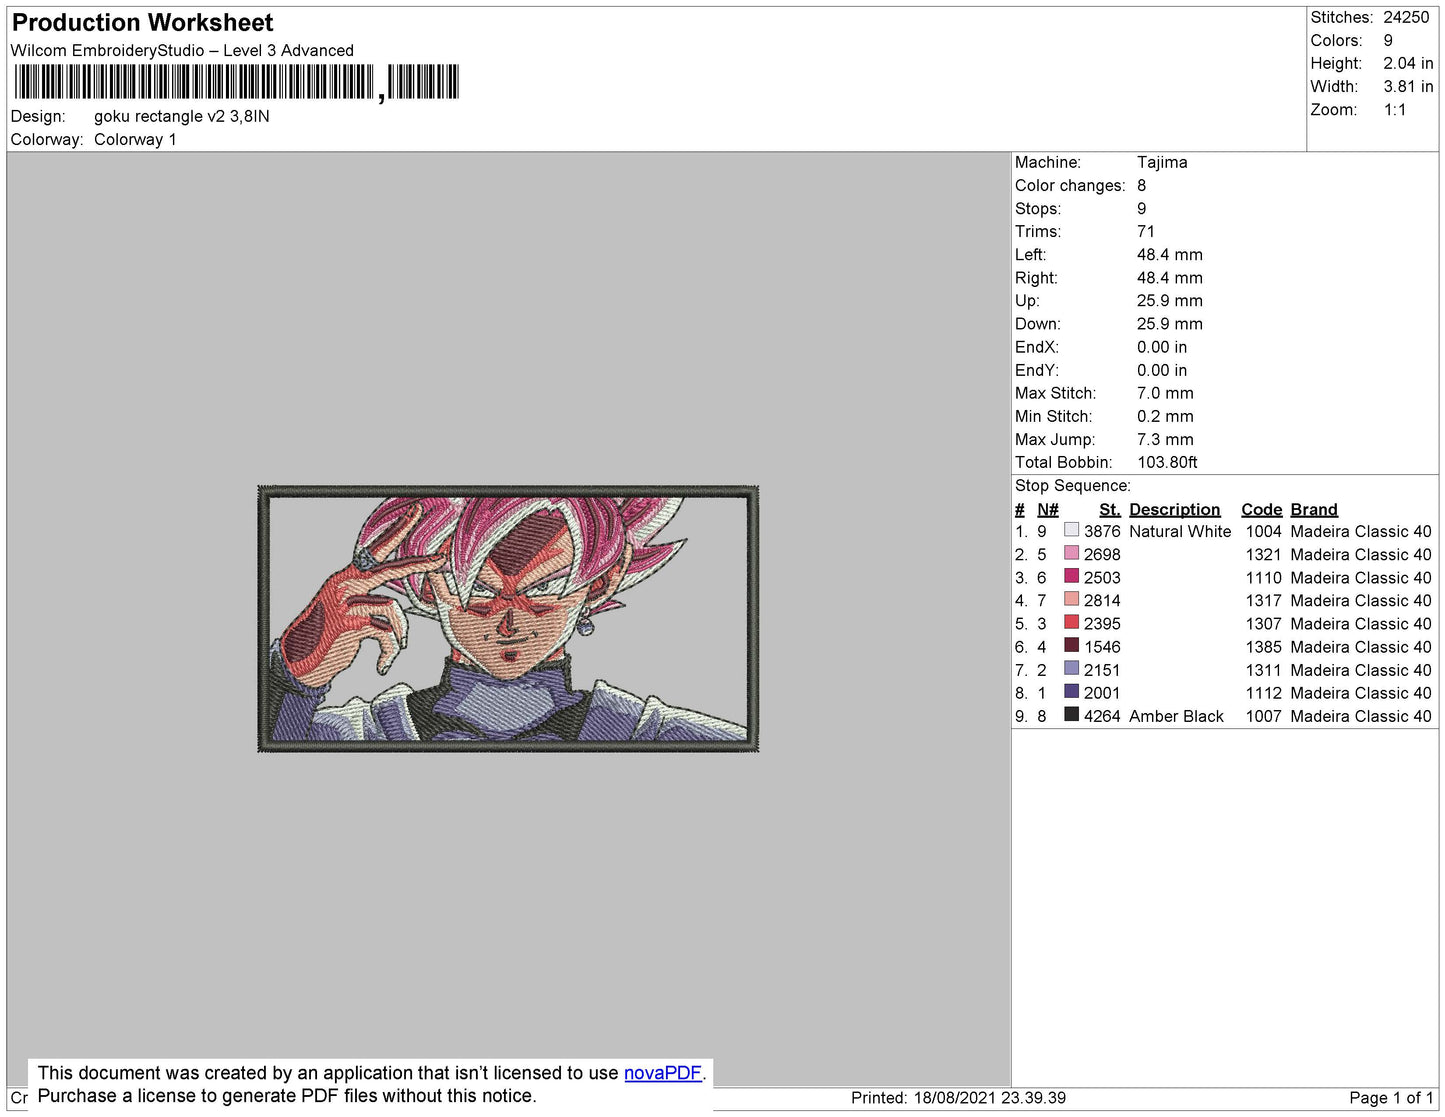This screenshot has width=1445, height=1117.
Task: Click the lavender 1311 thread swatch
Action: 1071,668
